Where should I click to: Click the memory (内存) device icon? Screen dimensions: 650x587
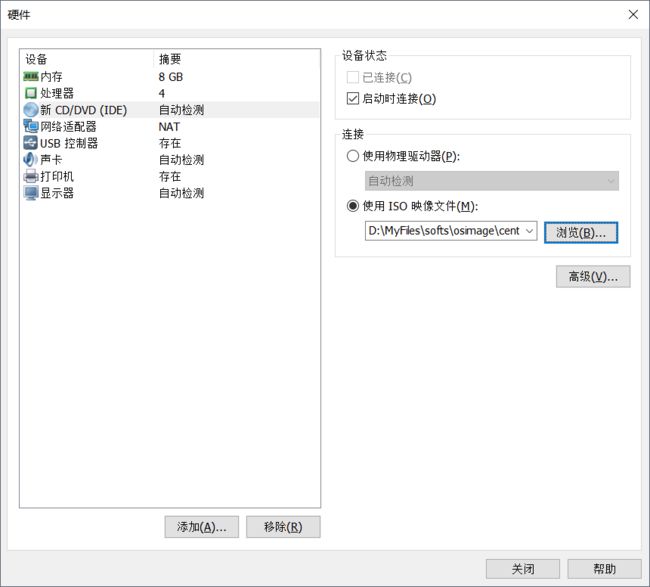31,77
